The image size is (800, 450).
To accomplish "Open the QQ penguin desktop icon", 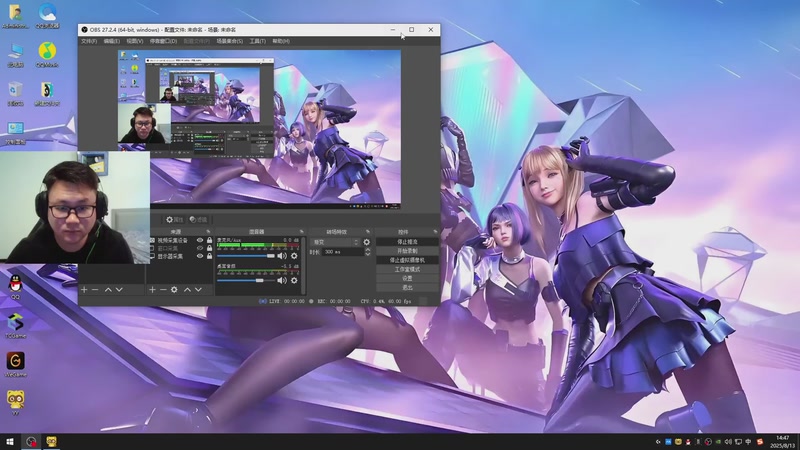I will click(15, 286).
